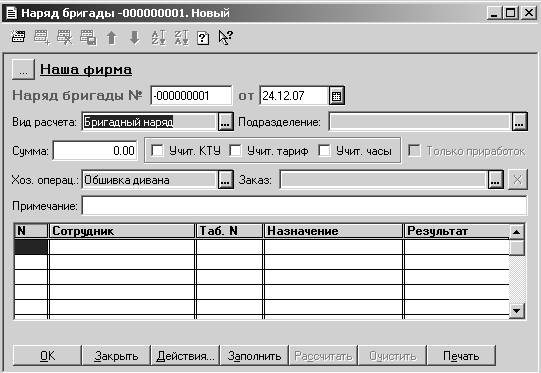
Task: Sort rows descending Z-A icon
Action: click(x=181, y=38)
